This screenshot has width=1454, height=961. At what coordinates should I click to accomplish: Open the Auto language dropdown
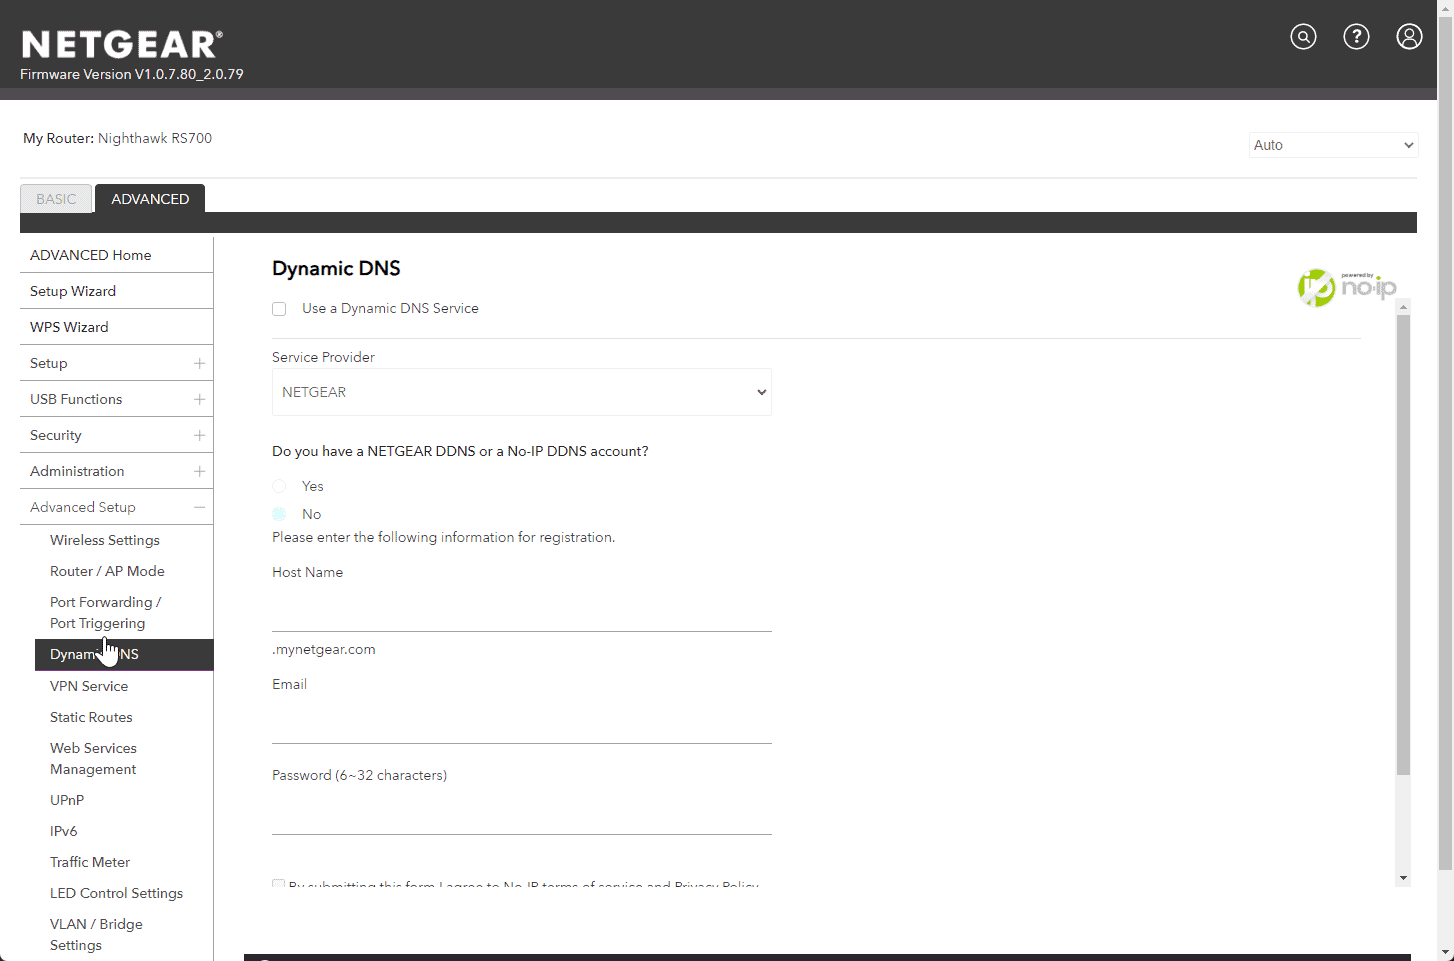click(1333, 145)
